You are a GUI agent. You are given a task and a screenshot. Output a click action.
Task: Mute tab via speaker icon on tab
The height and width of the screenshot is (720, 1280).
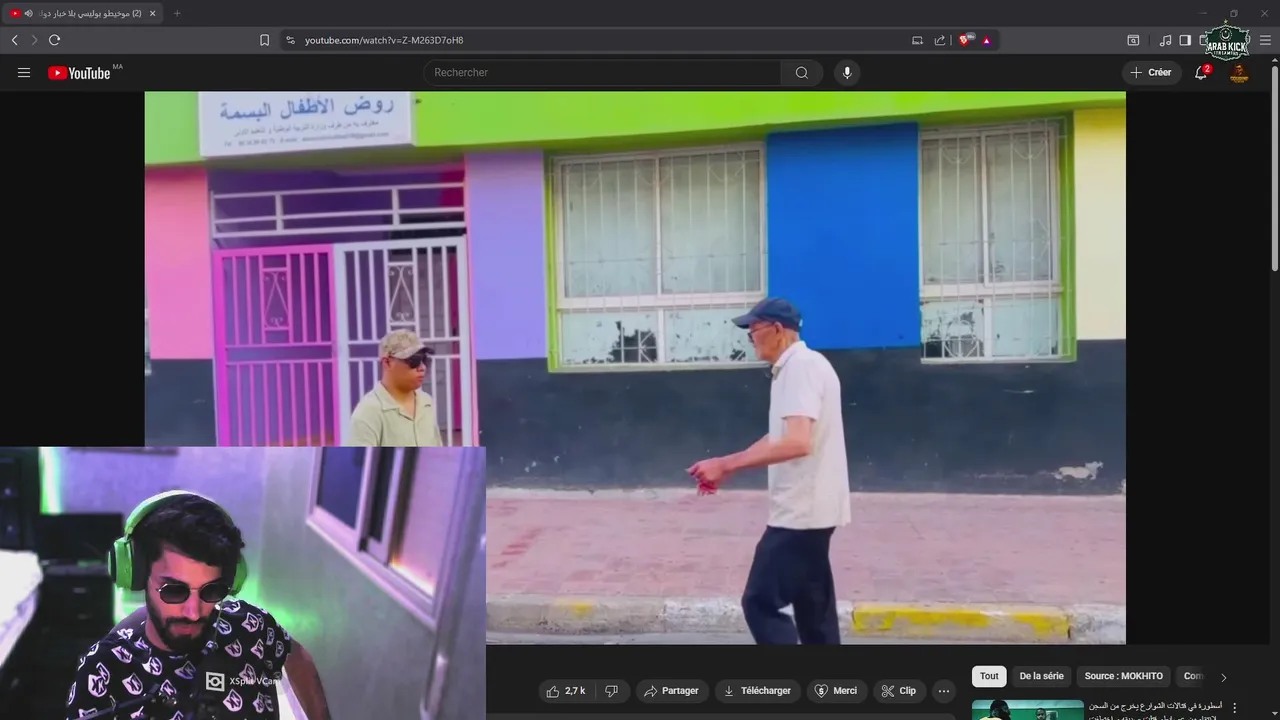click(28, 13)
